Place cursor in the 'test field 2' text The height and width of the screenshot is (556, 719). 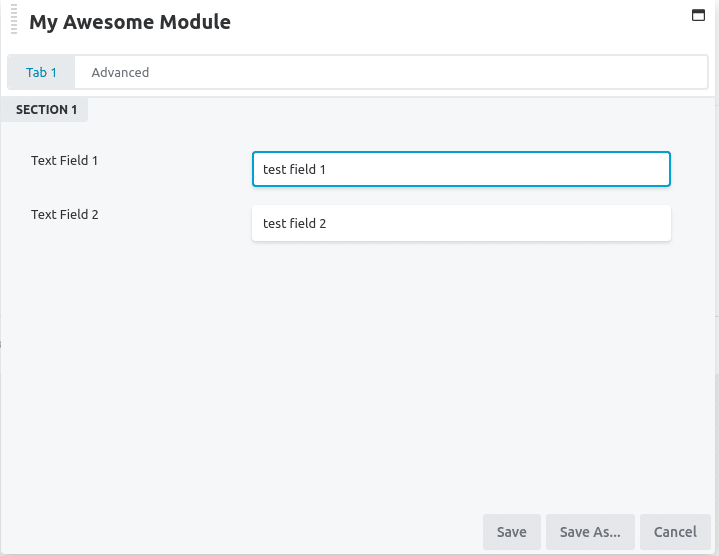coord(294,224)
